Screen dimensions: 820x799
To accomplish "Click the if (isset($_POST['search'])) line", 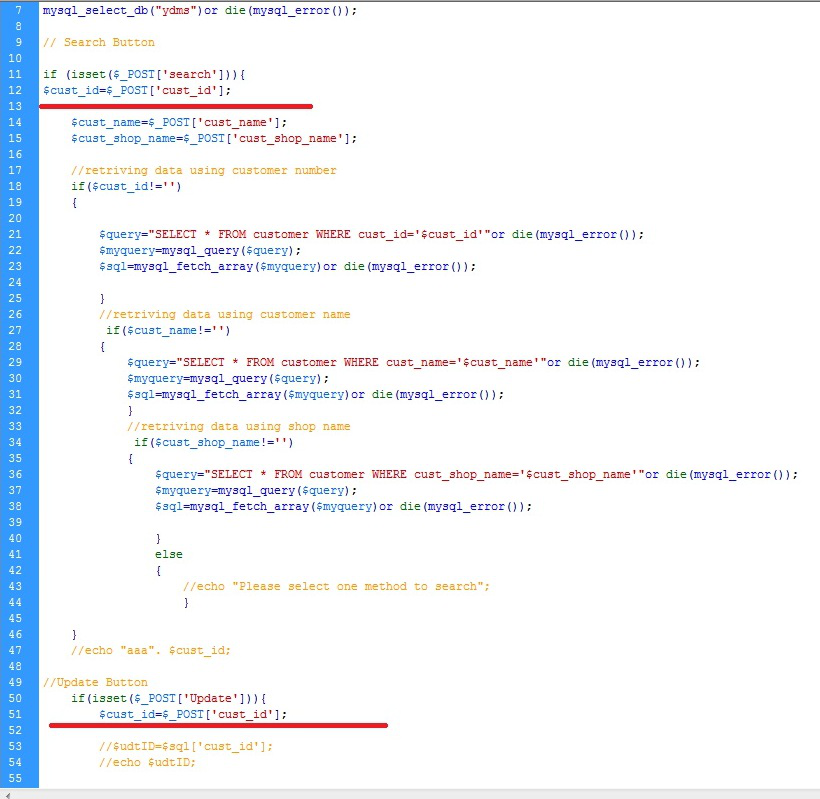I will [144, 75].
